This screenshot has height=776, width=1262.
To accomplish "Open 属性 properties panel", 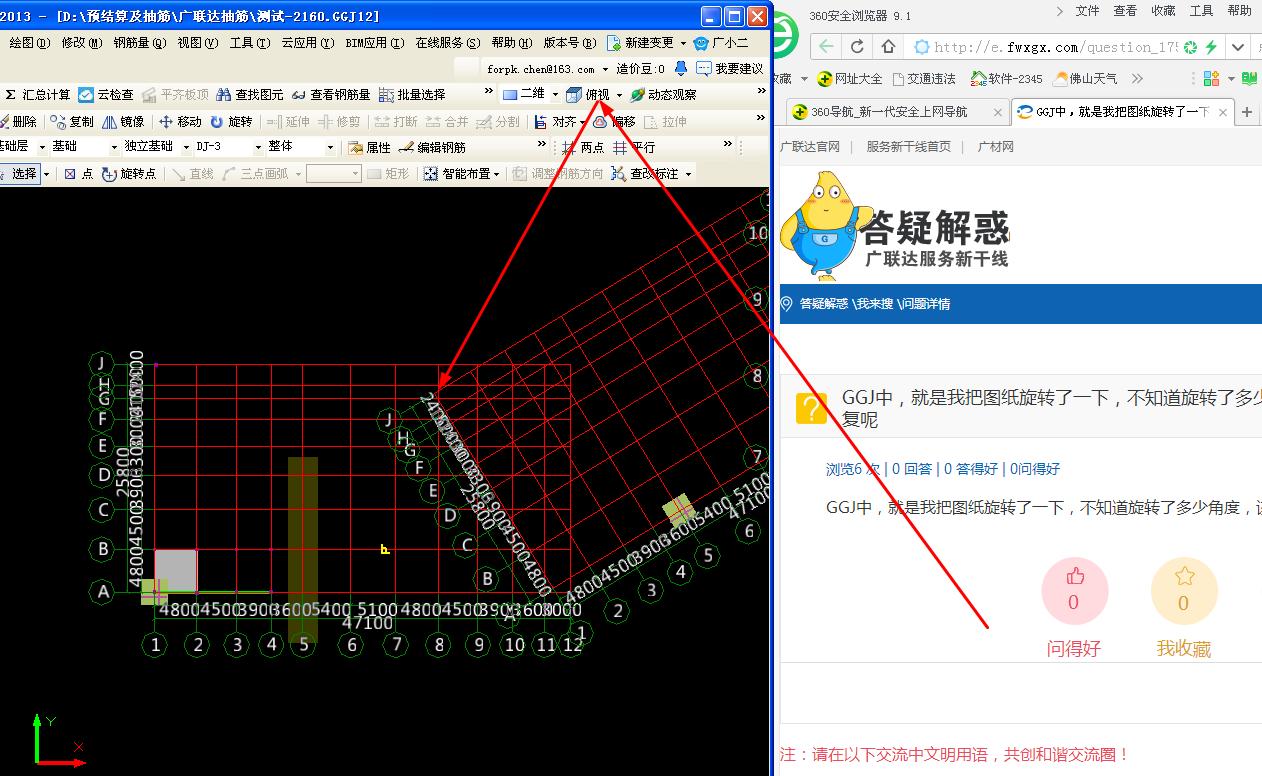I will 369,147.
